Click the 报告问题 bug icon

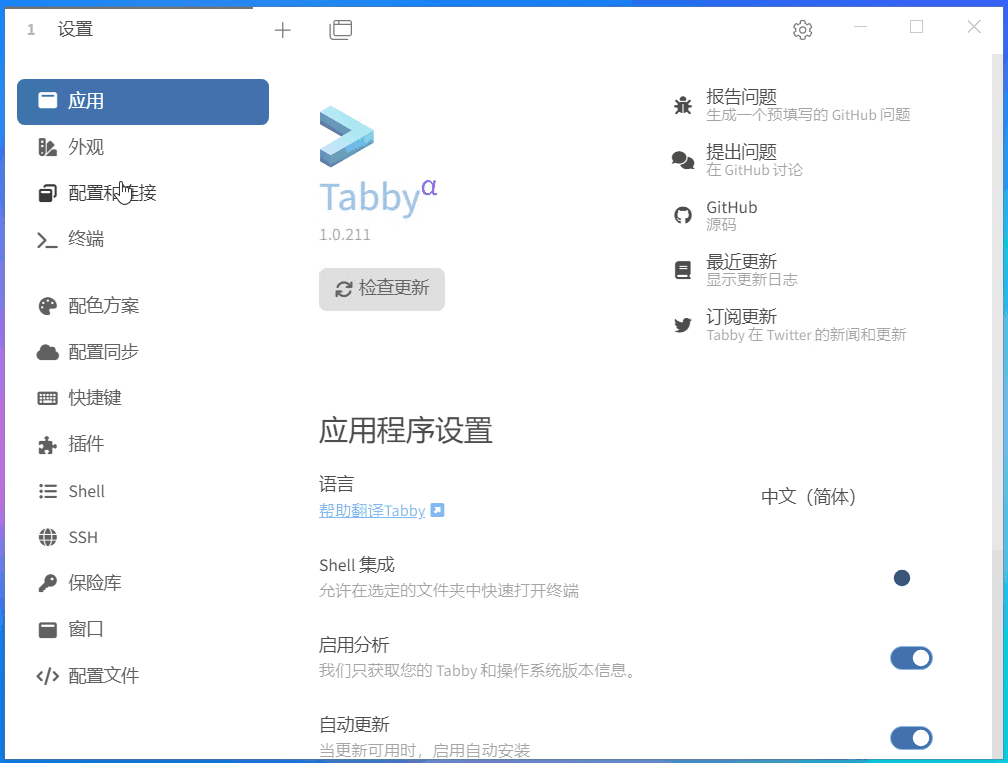(x=682, y=103)
